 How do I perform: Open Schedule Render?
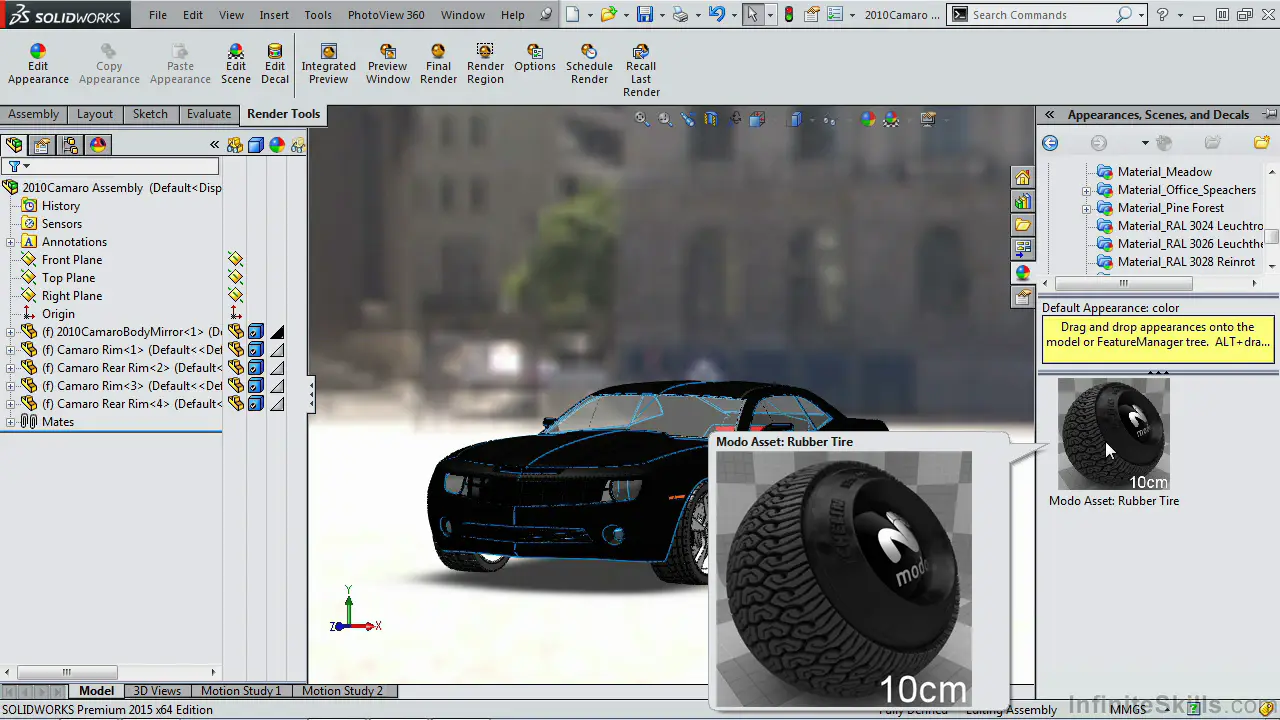(589, 65)
